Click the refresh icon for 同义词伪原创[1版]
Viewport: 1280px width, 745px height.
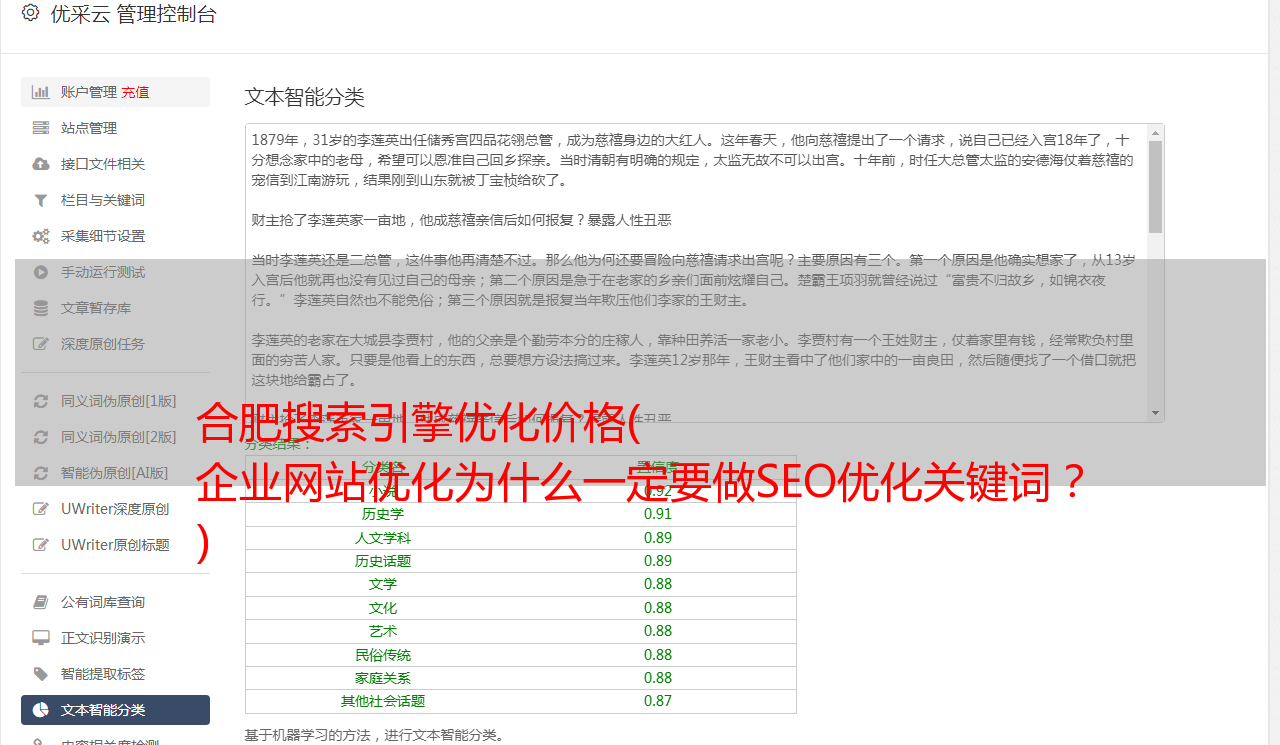tap(41, 401)
